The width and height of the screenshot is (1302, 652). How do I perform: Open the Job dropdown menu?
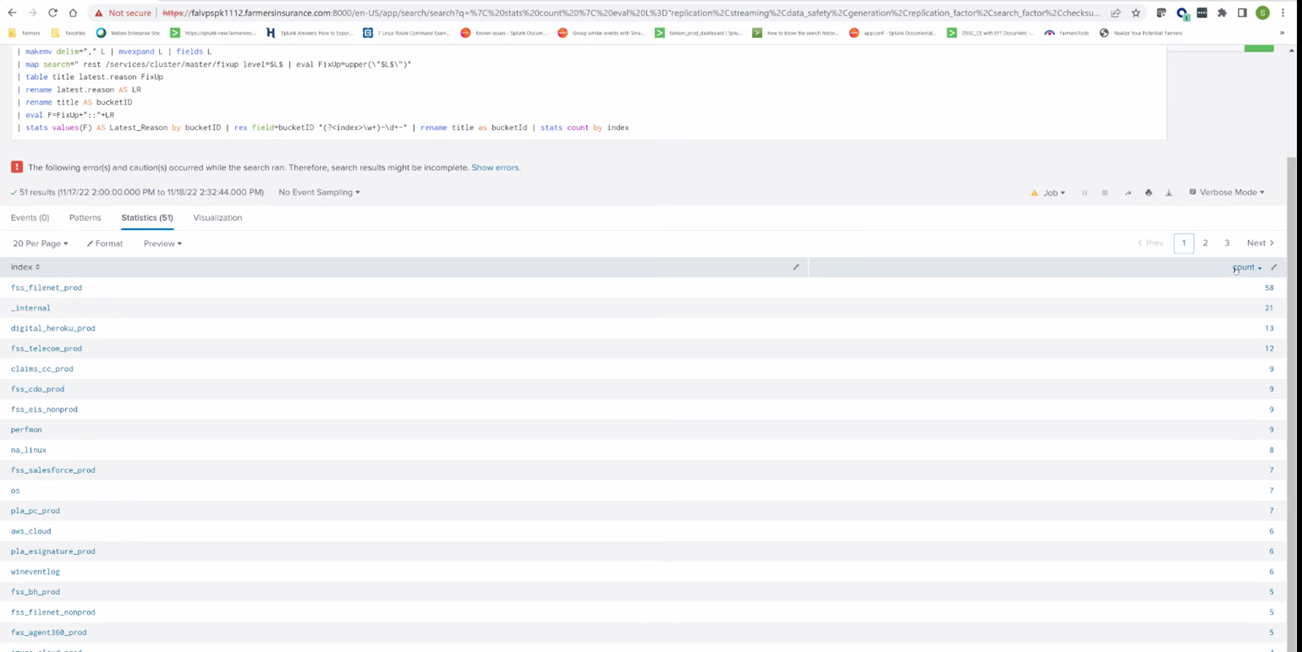pyautogui.click(x=1053, y=193)
